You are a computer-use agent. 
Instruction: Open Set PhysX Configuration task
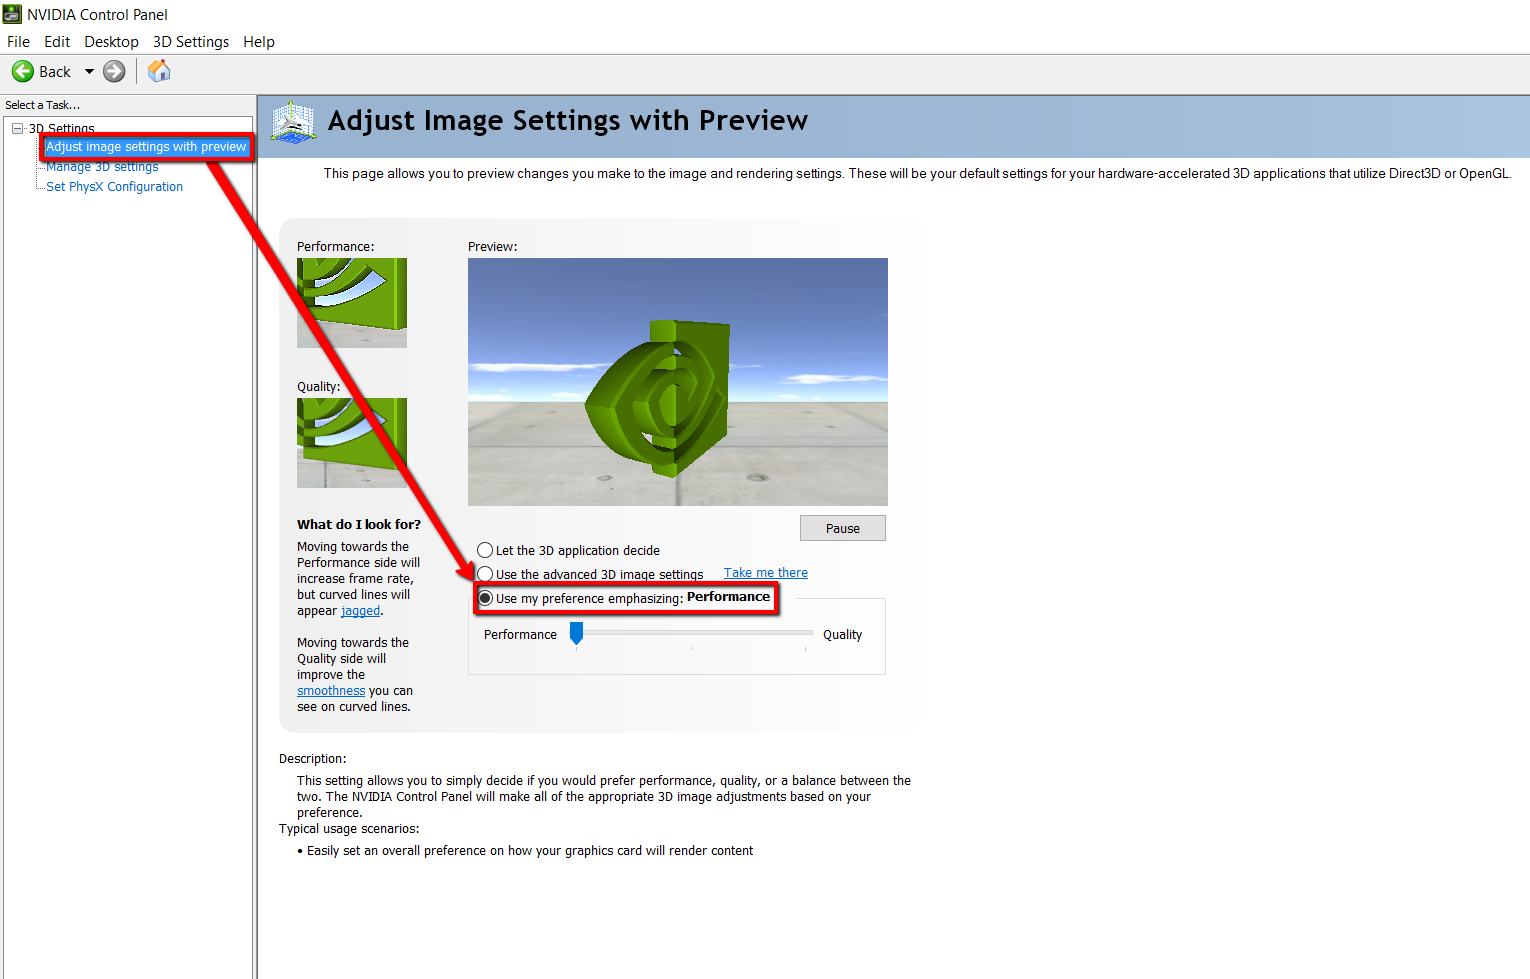tap(114, 187)
